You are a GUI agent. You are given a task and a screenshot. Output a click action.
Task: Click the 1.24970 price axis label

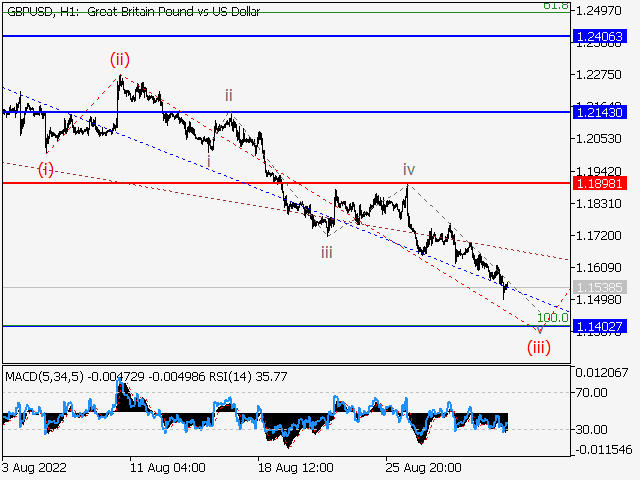coord(598,11)
